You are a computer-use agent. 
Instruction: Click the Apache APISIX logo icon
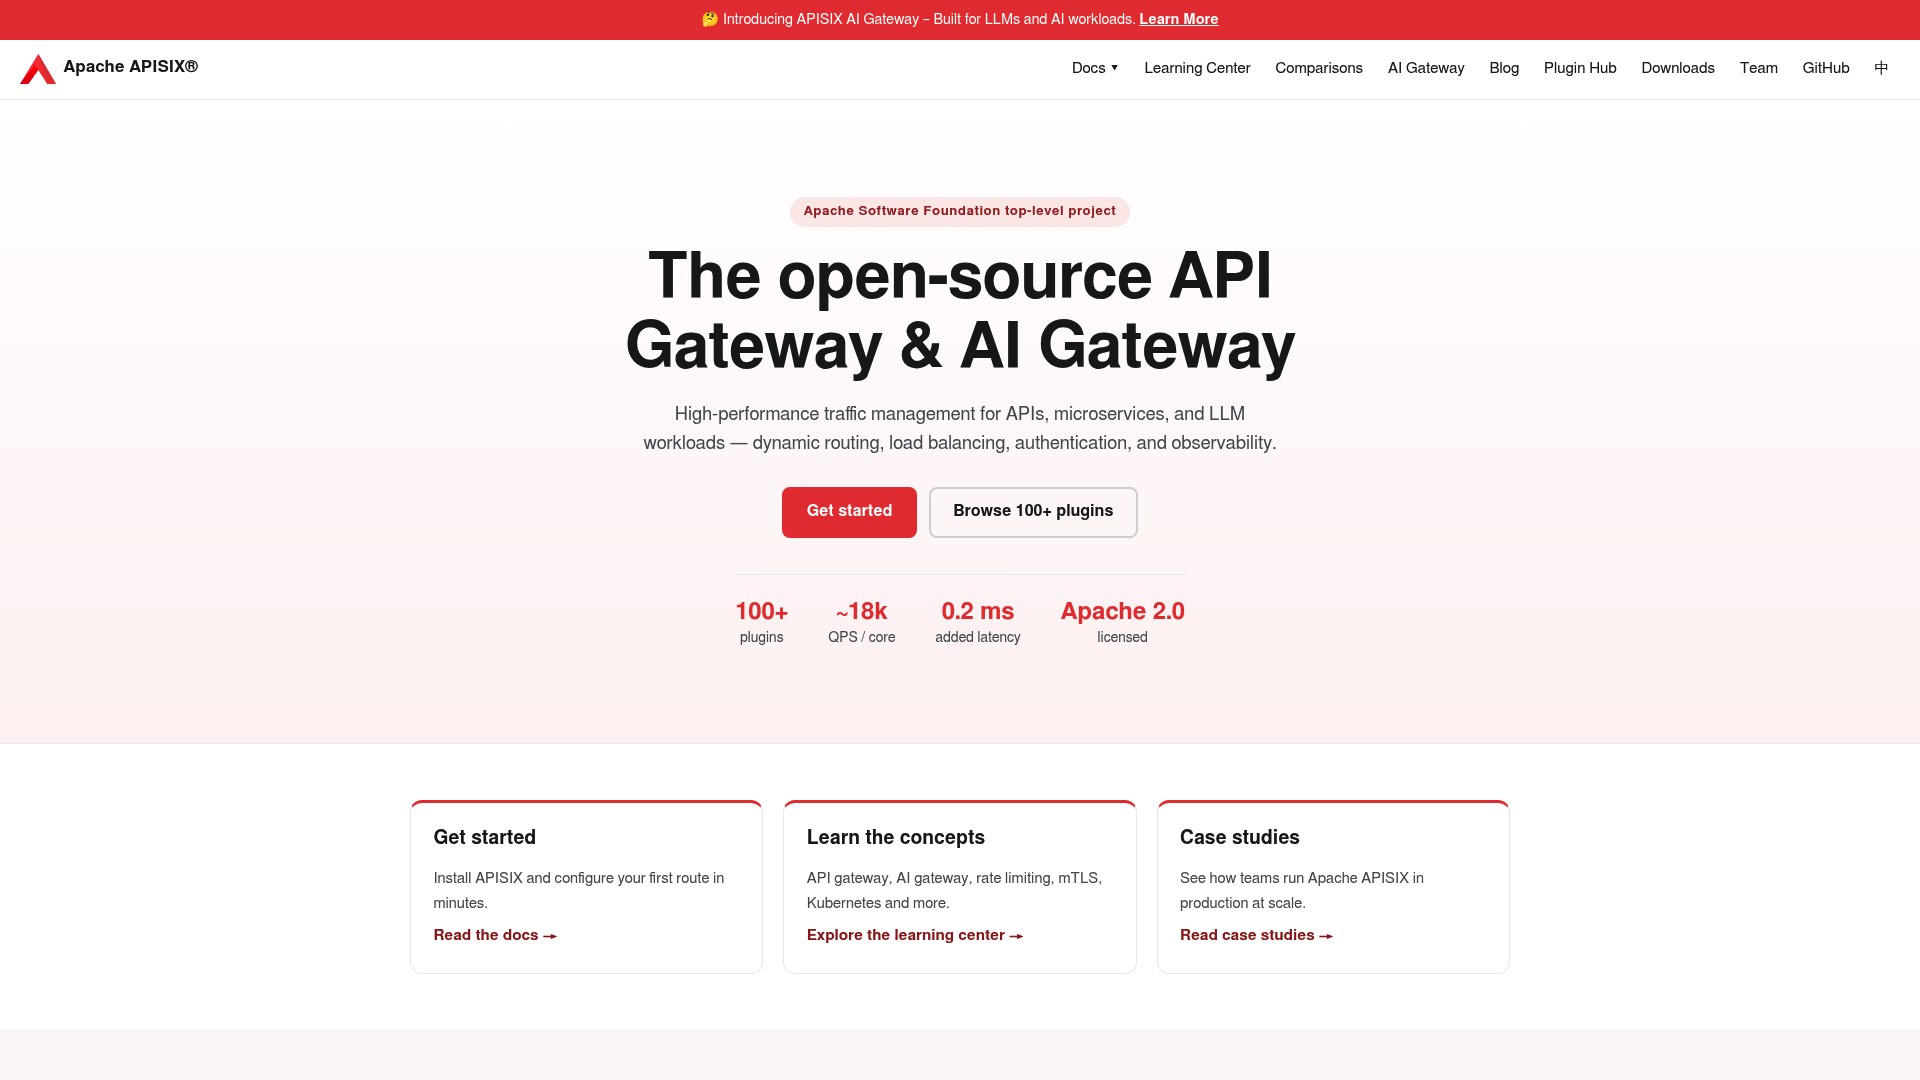38,69
